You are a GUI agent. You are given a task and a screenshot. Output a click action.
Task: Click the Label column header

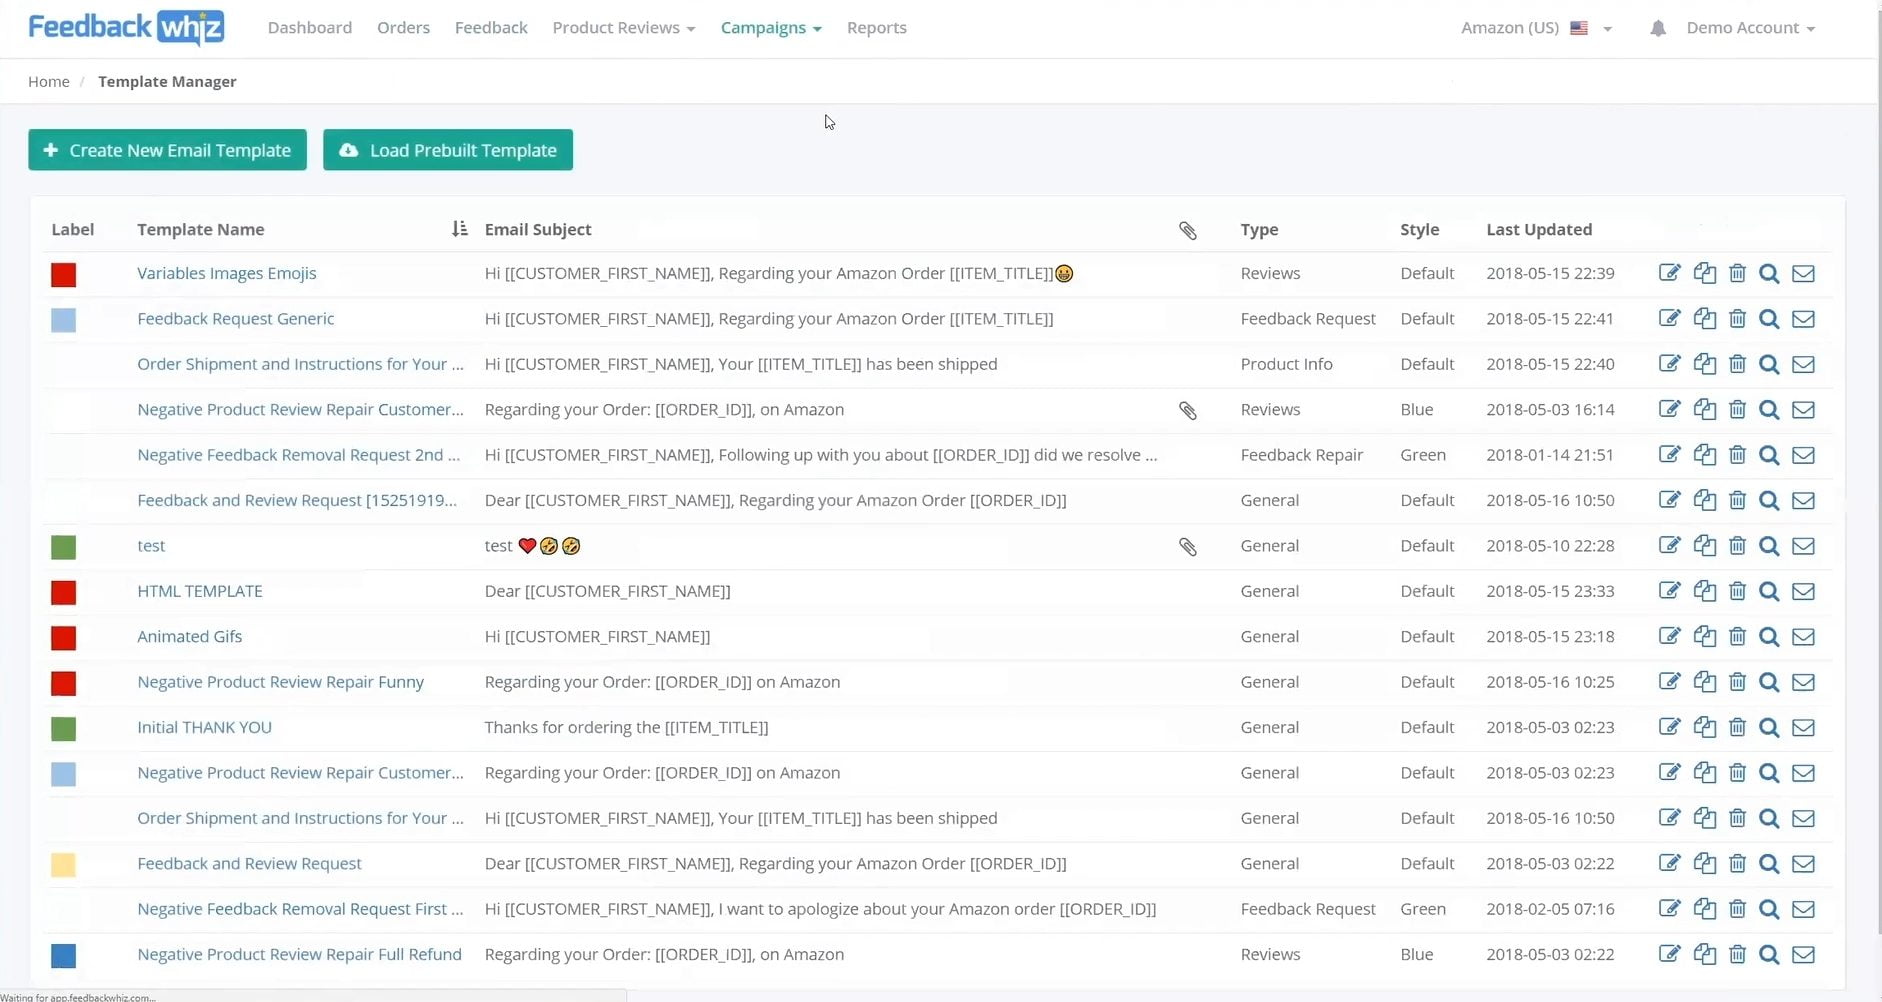(x=72, y=229)
